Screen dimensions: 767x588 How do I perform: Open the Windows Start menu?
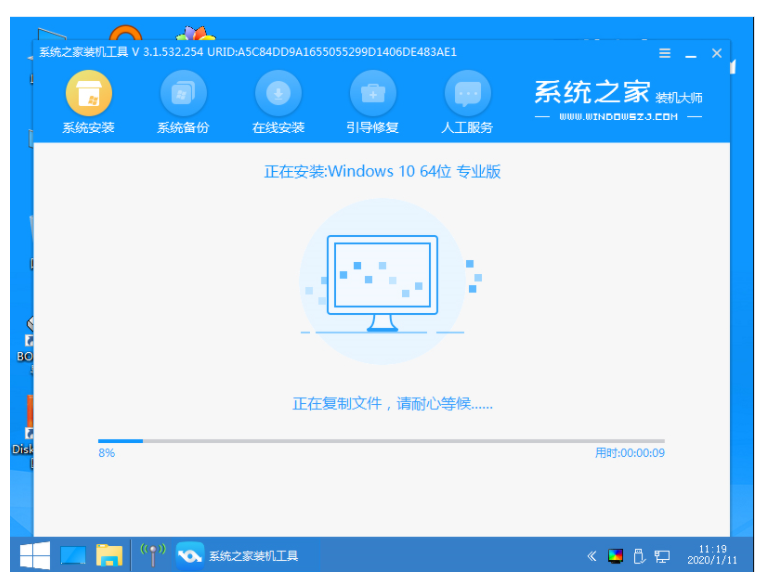[x=36, y=555]
